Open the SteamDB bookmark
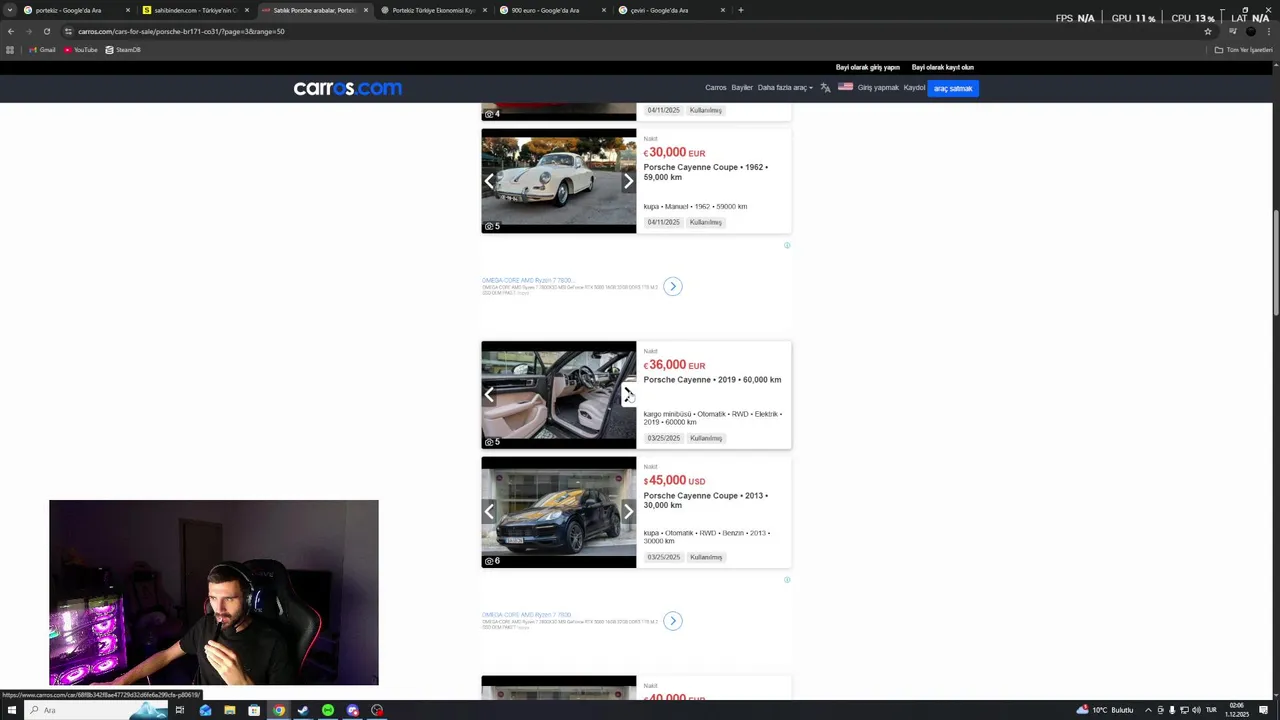Image resolution: width=1280 pixels, height=720 pixels. point(123,50)
